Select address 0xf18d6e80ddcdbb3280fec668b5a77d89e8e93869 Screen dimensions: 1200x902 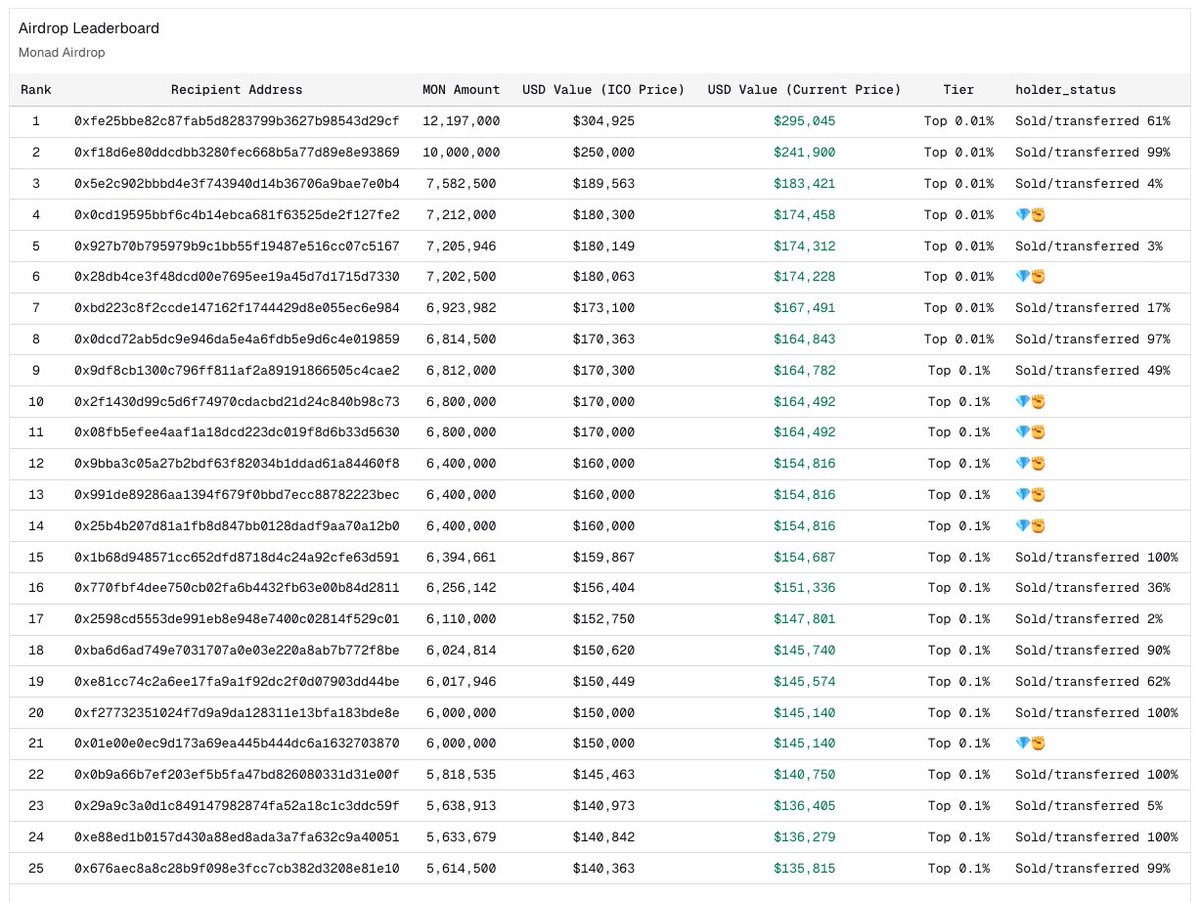click(237, 153)
